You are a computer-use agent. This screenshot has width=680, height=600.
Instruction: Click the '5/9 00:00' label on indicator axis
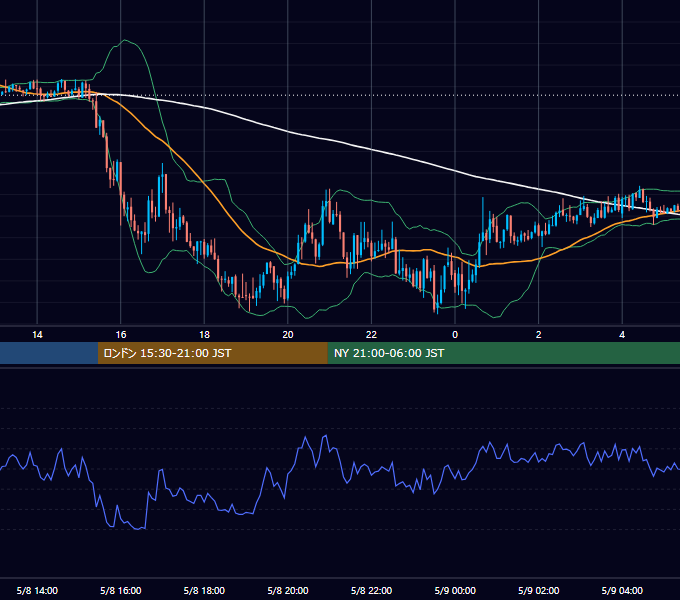(x=455, y=590)
